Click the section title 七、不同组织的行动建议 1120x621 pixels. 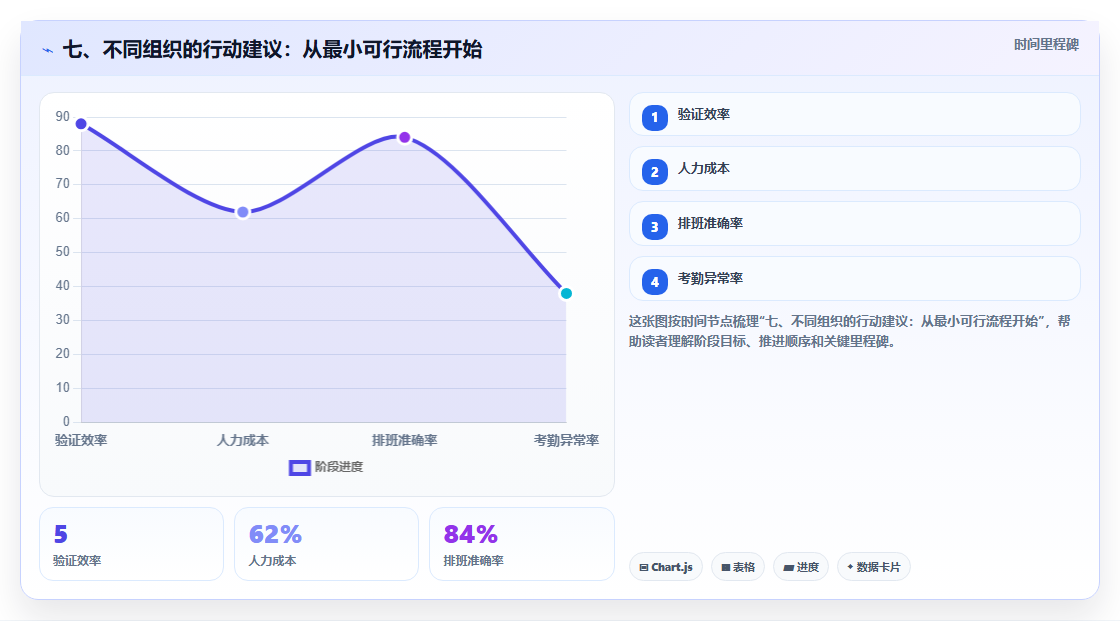(x=272, y=50)
